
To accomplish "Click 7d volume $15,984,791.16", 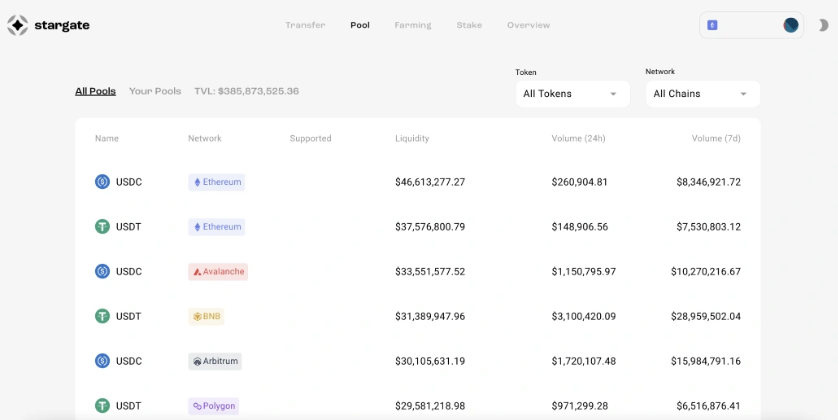I will click(x=706, y=362).
